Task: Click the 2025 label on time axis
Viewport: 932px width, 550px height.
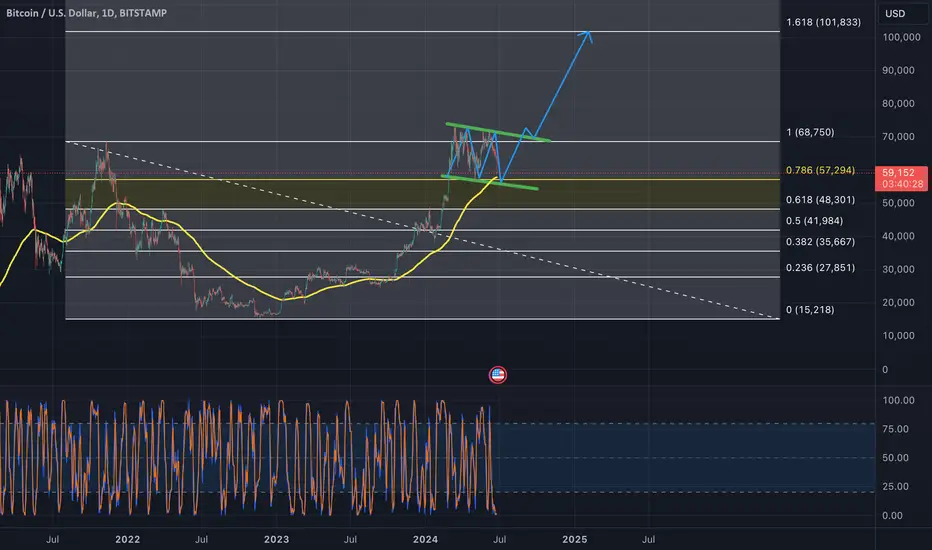Action: tap(574, 539)
